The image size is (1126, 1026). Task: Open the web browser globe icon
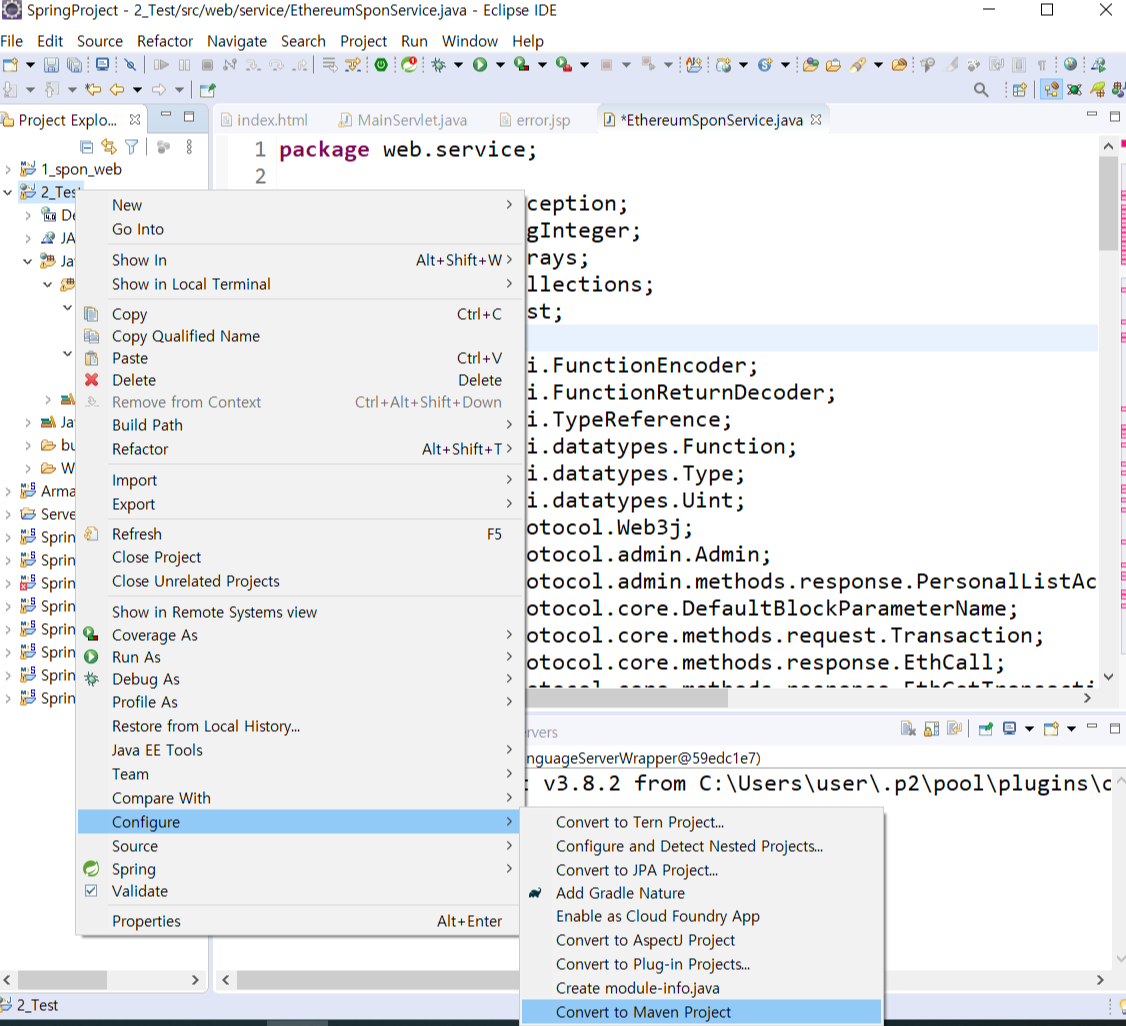[1071, 64]
